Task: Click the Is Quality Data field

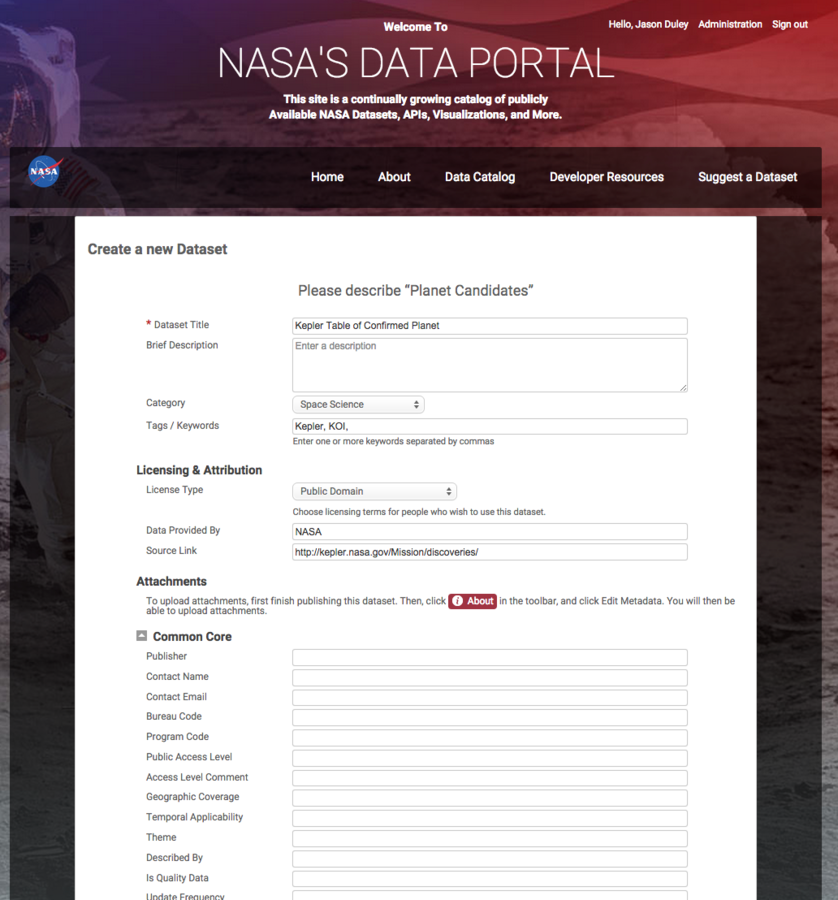Action: click(x=490, y=879)
